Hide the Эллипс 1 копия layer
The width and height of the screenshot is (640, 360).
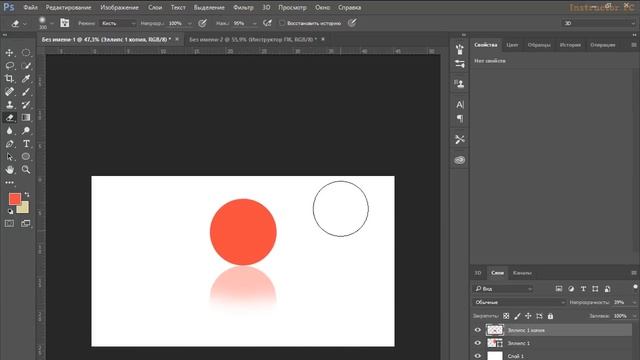[x=478, y=330]
